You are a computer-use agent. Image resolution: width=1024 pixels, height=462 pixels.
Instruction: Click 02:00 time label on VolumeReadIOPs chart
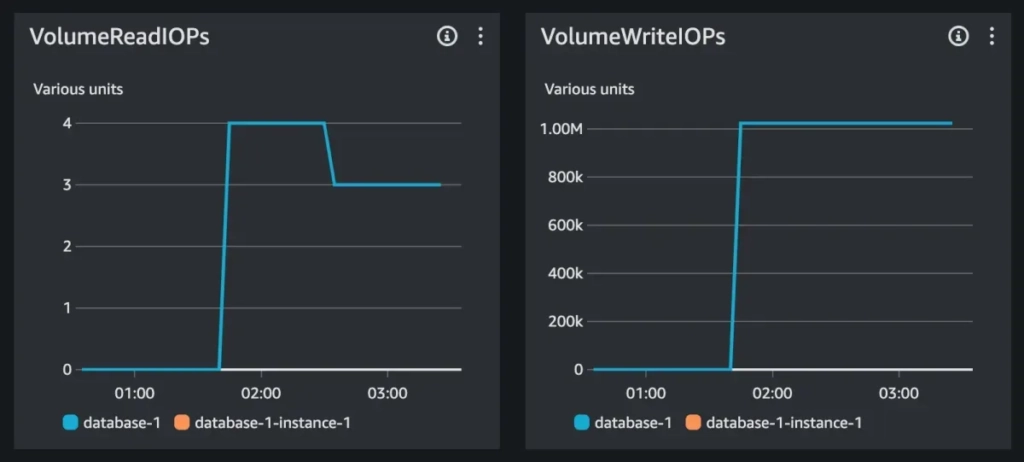(261, 394)
